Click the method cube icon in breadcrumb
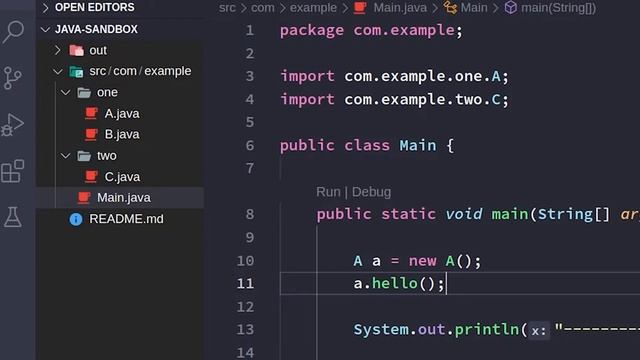Viewport: 640px width, 360px height. (x=511, y=8)
